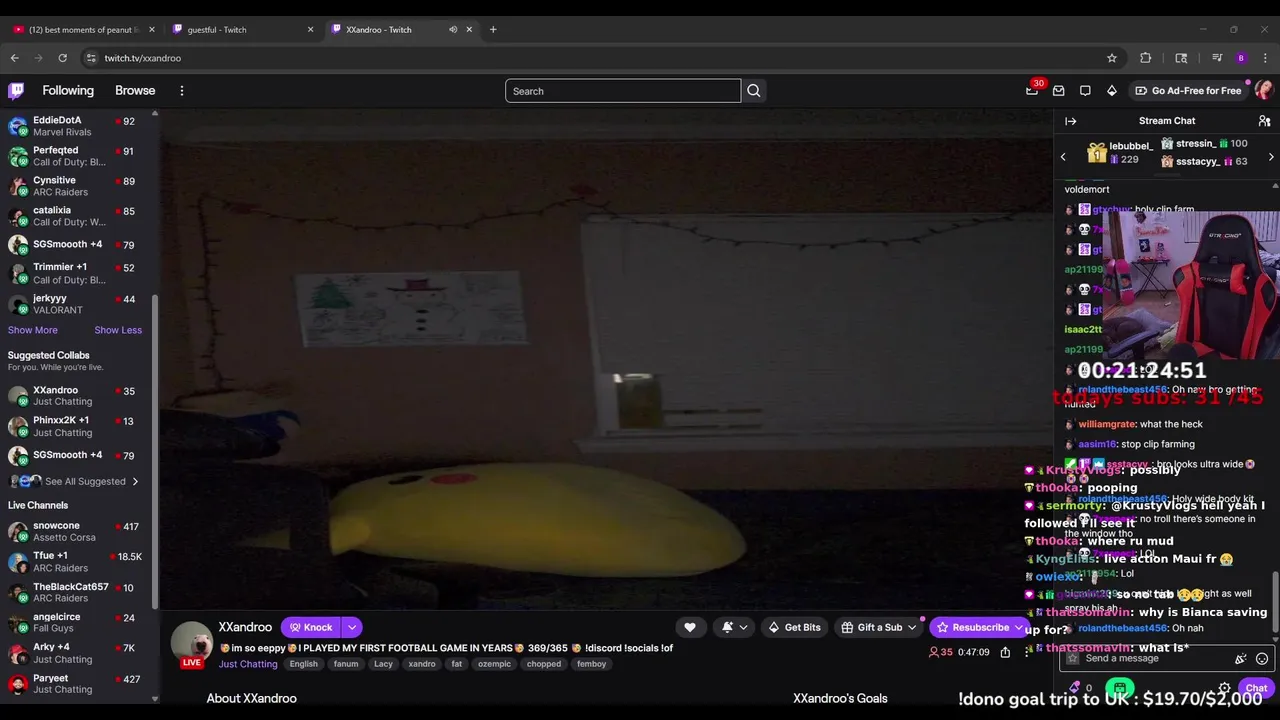Open the tab search screen icon in toolbar
The image size is (1280, 720).
tap(1181, 58)
